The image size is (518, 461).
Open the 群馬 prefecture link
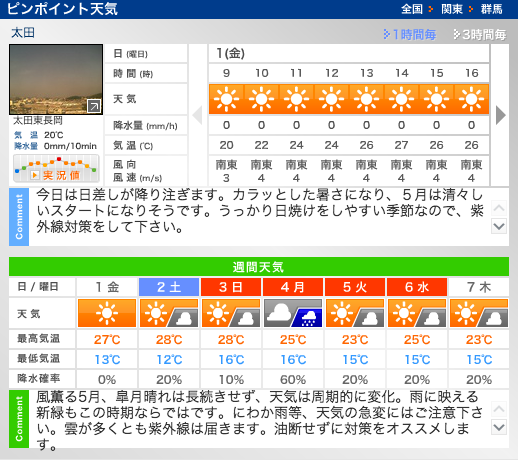tap(492, 9)
